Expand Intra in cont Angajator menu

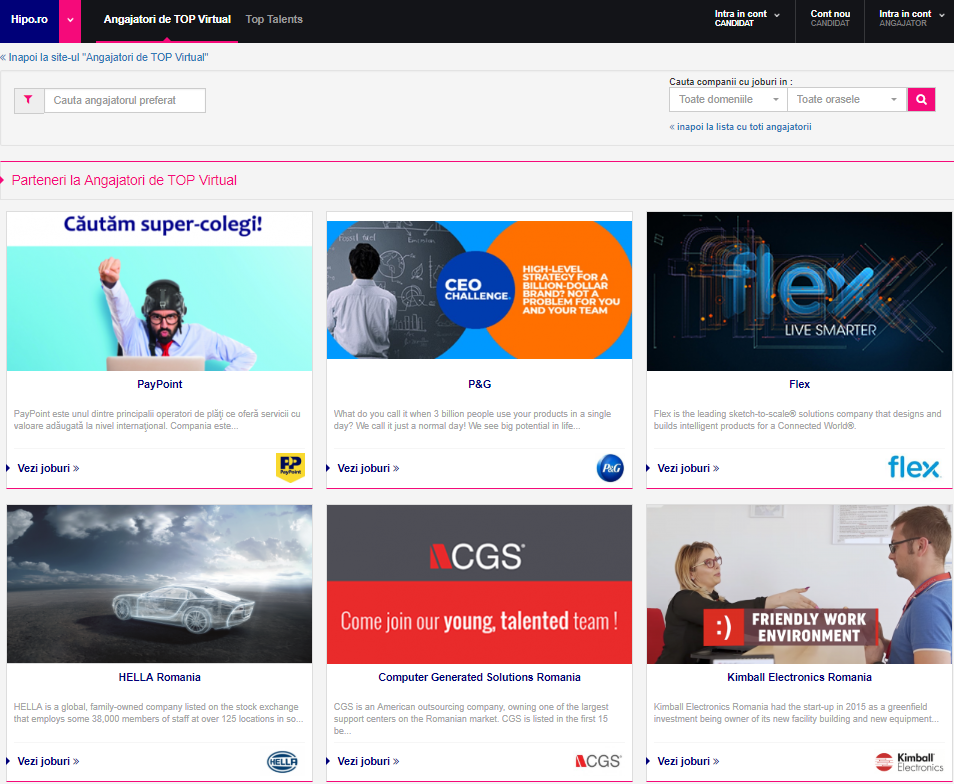[911, 18]
